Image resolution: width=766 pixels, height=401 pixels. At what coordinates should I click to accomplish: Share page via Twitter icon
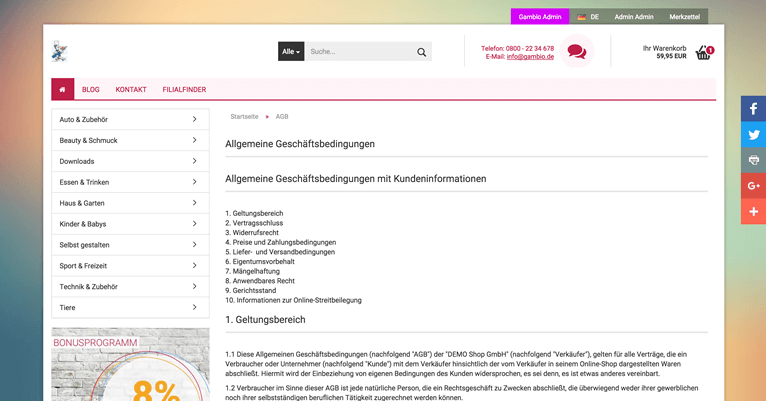coord(753,134)
